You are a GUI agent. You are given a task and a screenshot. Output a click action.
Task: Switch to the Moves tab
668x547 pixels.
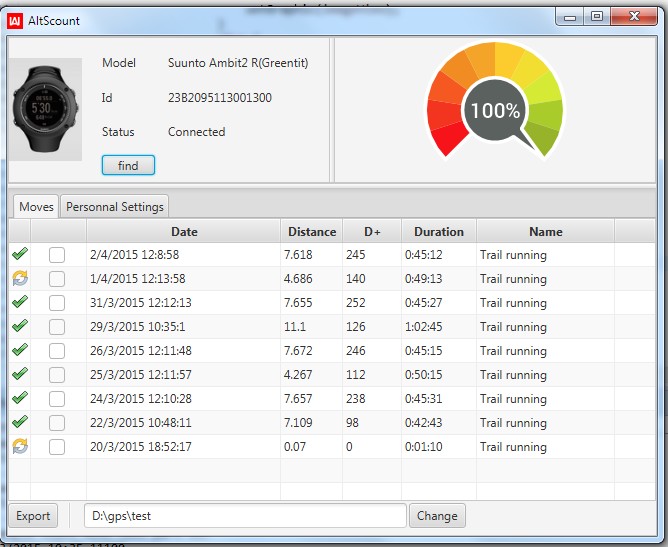click(x=36, y=207)
